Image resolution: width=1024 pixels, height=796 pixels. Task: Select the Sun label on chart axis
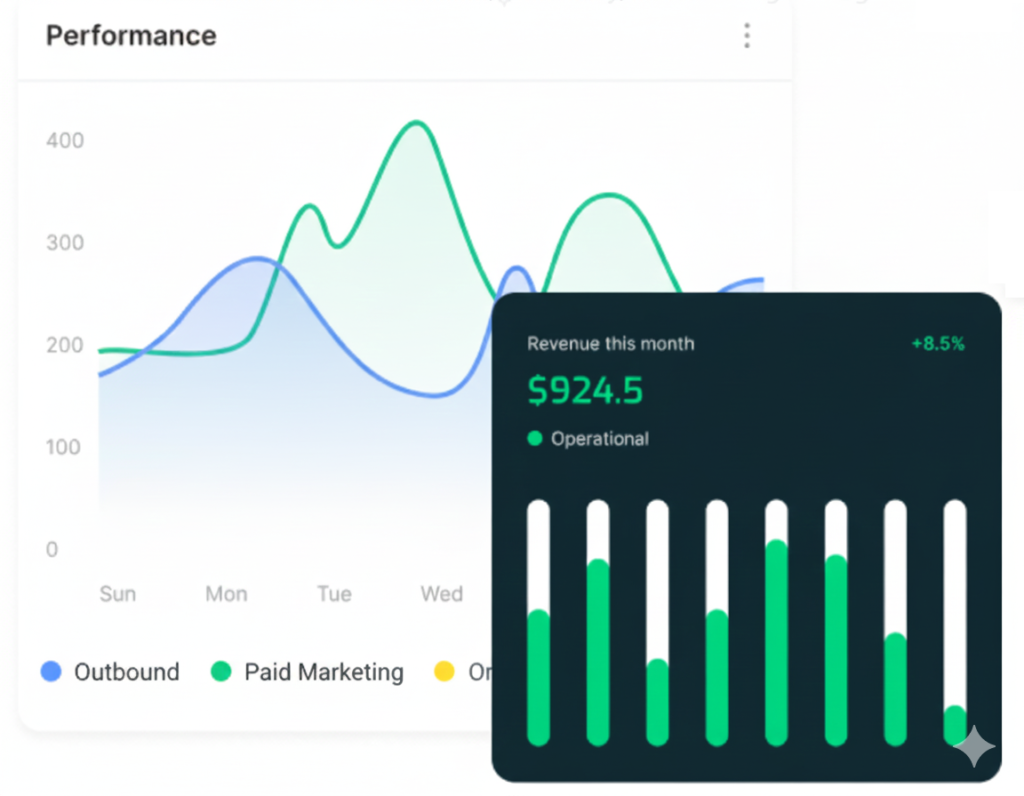(x=117, y=594)
